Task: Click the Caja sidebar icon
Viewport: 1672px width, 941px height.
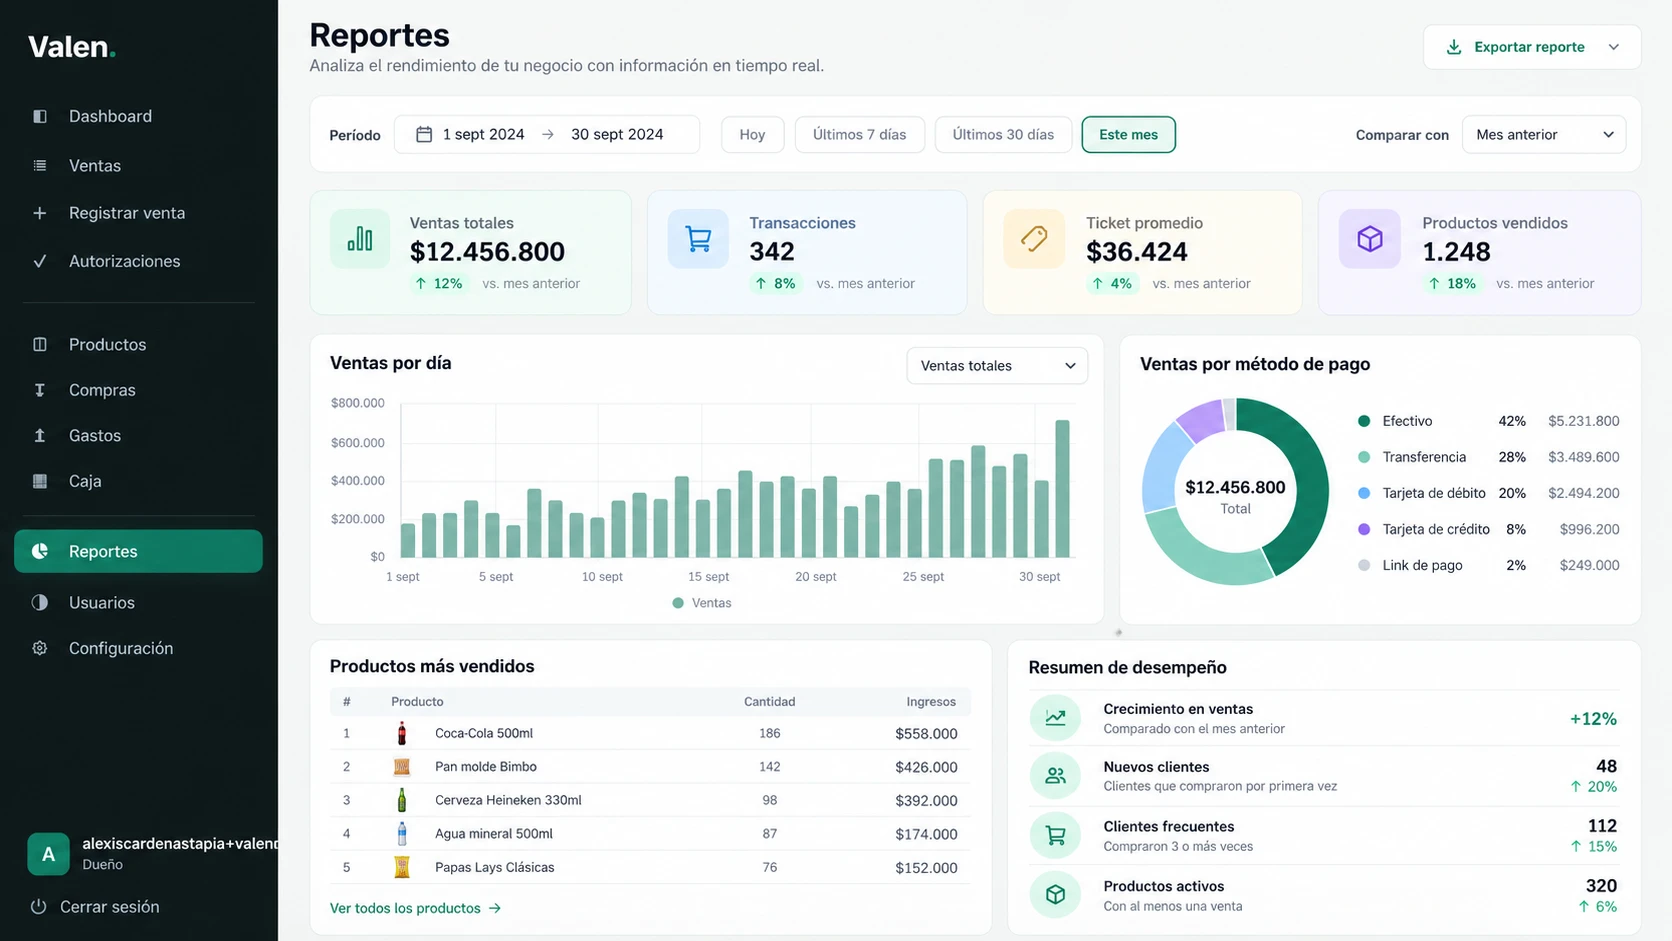Action: [x=40, y=481]
